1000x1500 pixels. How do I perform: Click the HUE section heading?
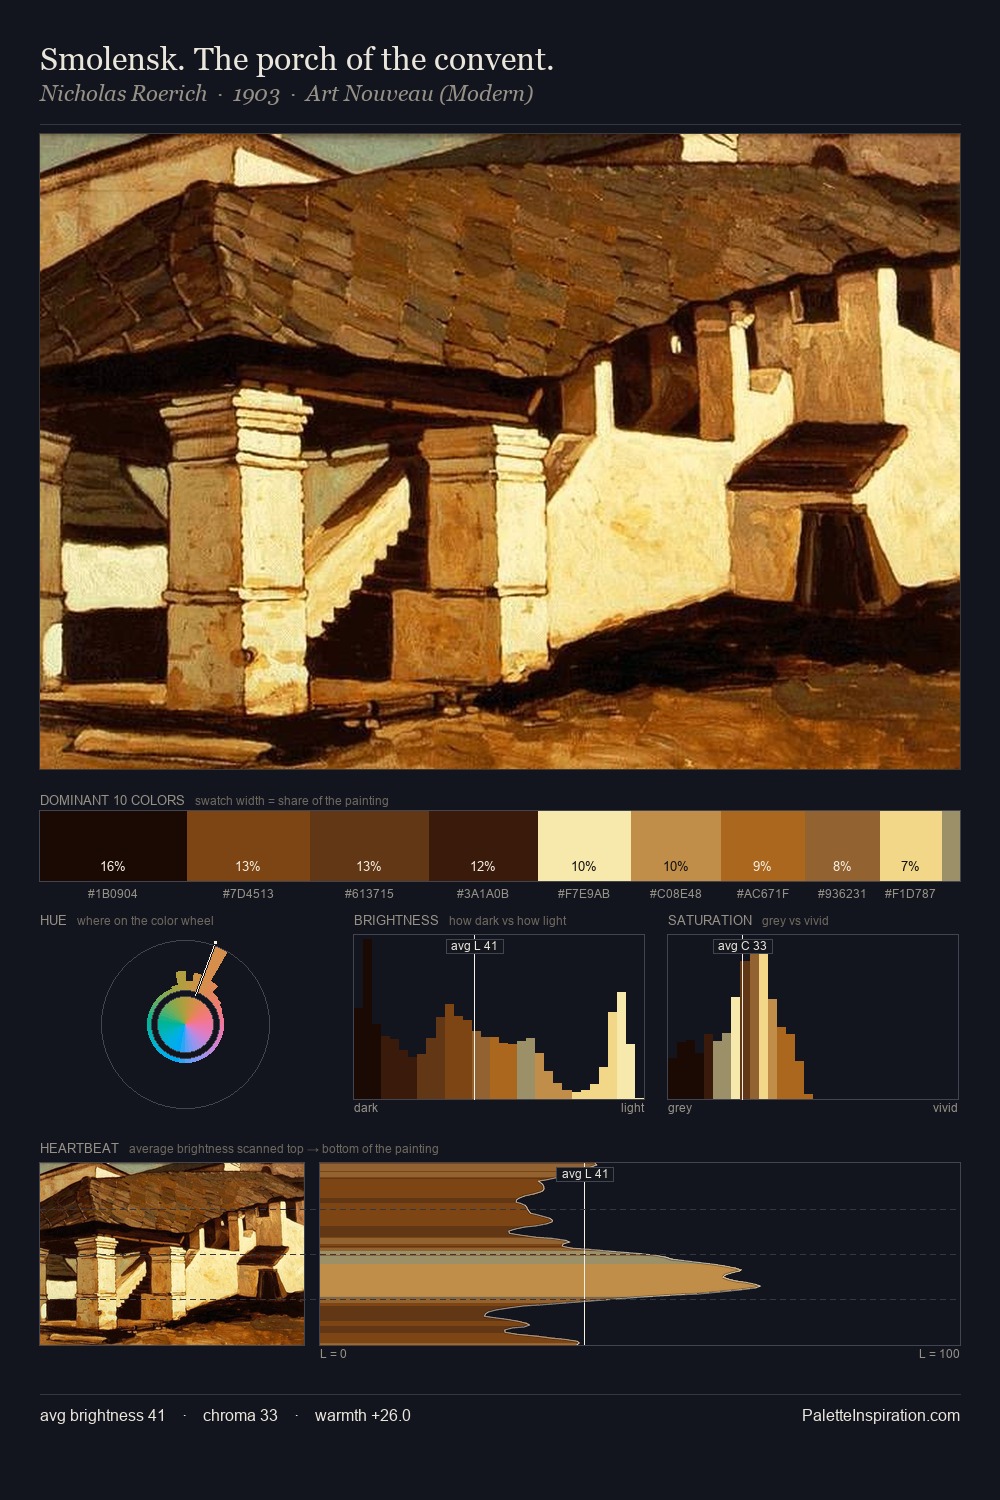pos(53,920)
